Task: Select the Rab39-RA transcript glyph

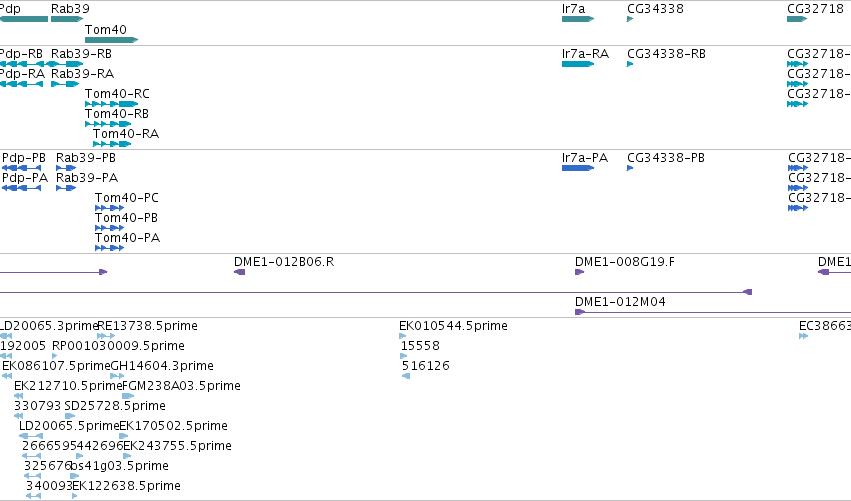Action: 65,84
